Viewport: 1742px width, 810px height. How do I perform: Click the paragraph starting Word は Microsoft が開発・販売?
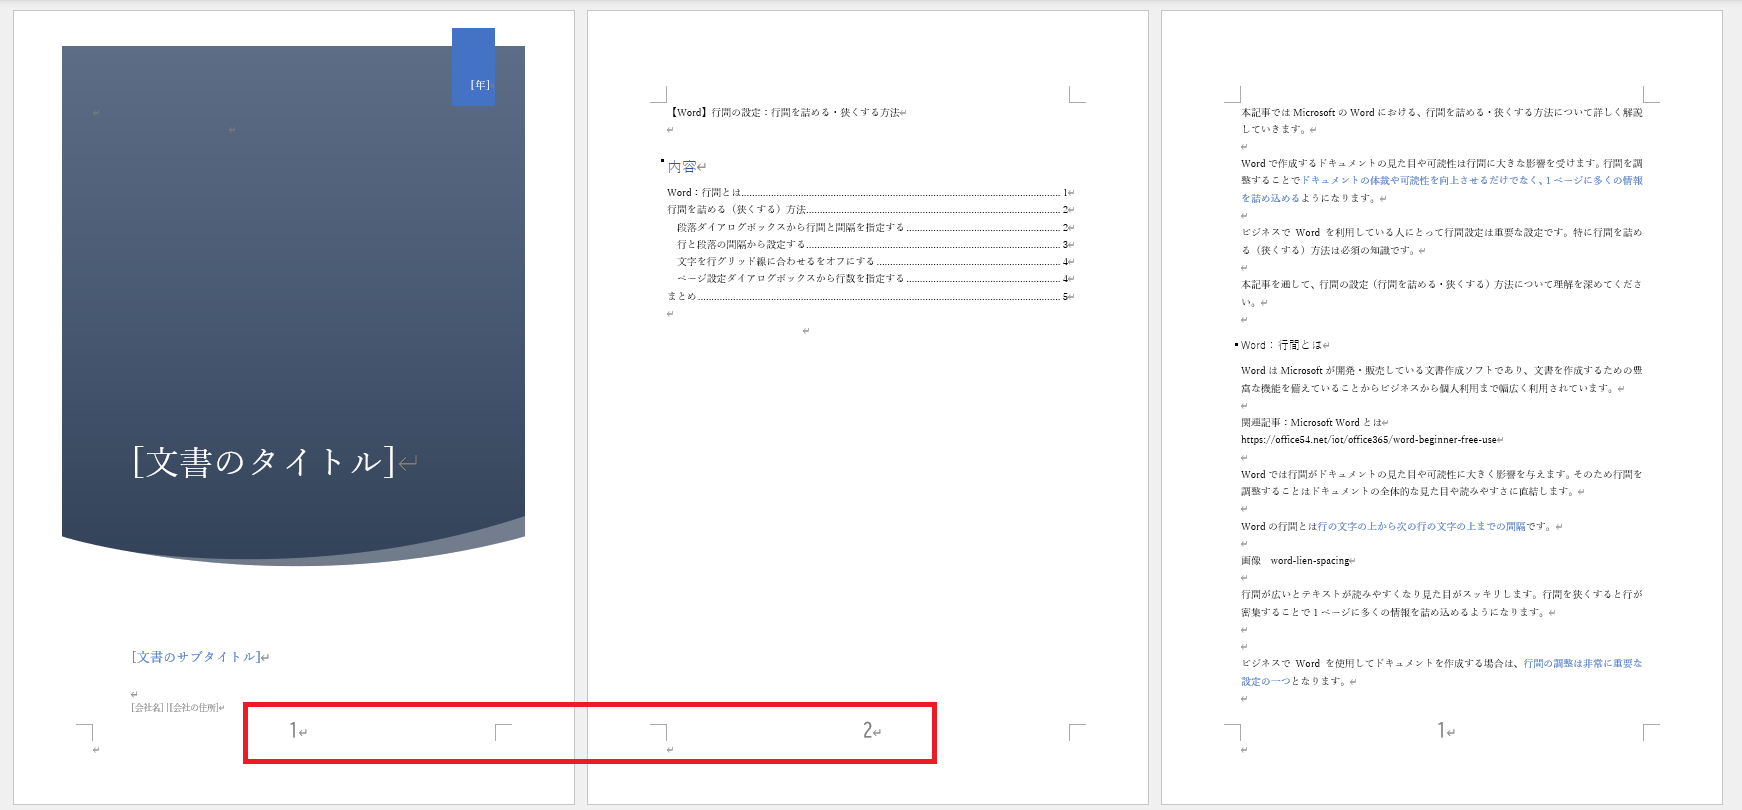pyautogui.click(x=1442, y=379)
